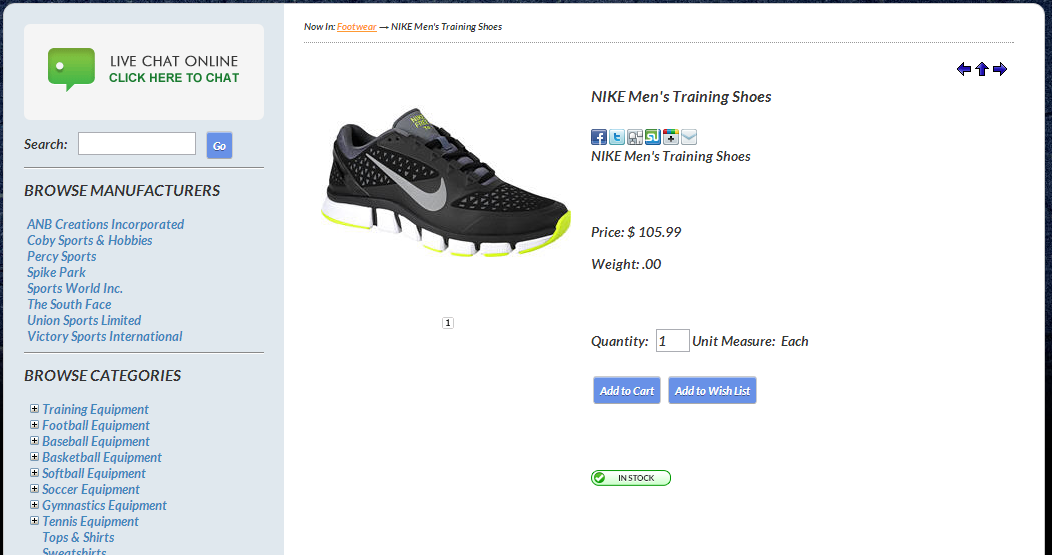Share product on Twitter
Viewport: 1052px width, 555px height.
[x=617, y=137]
